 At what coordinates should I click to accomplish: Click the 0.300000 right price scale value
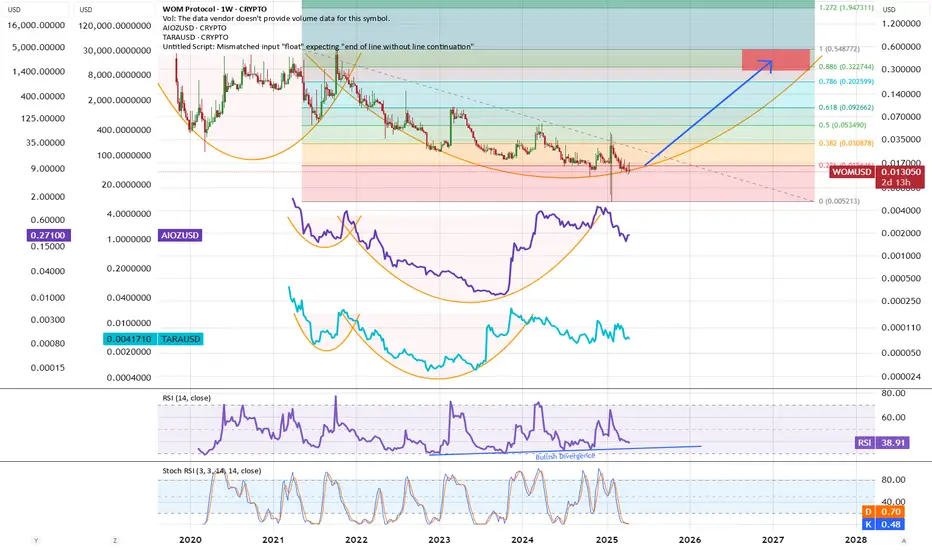coord(902,70)
